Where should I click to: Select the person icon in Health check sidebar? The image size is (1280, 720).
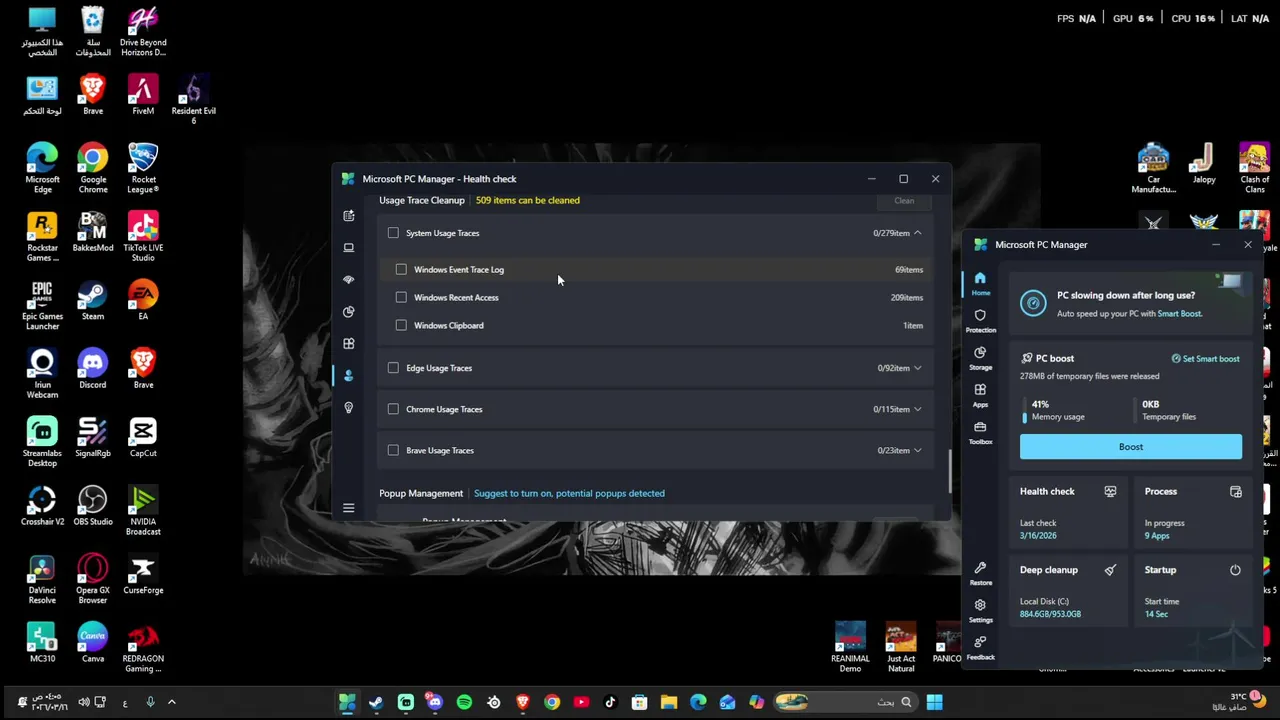tap(348, 376)
